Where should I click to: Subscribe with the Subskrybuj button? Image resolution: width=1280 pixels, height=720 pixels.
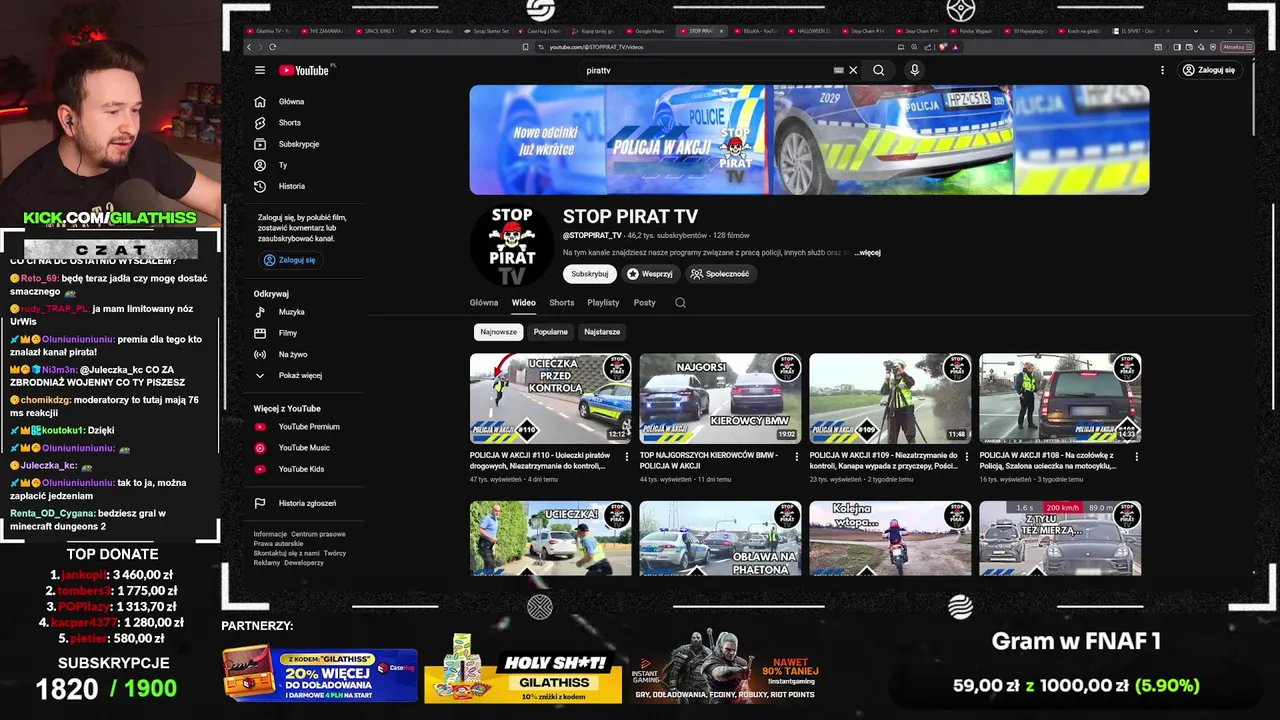point(590,274)
